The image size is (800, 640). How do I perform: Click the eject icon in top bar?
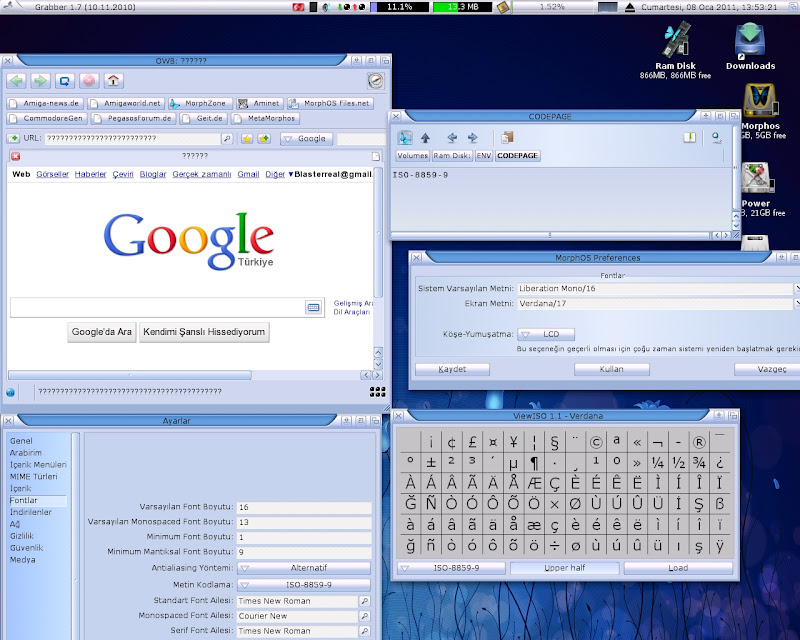tap(630, 7)
